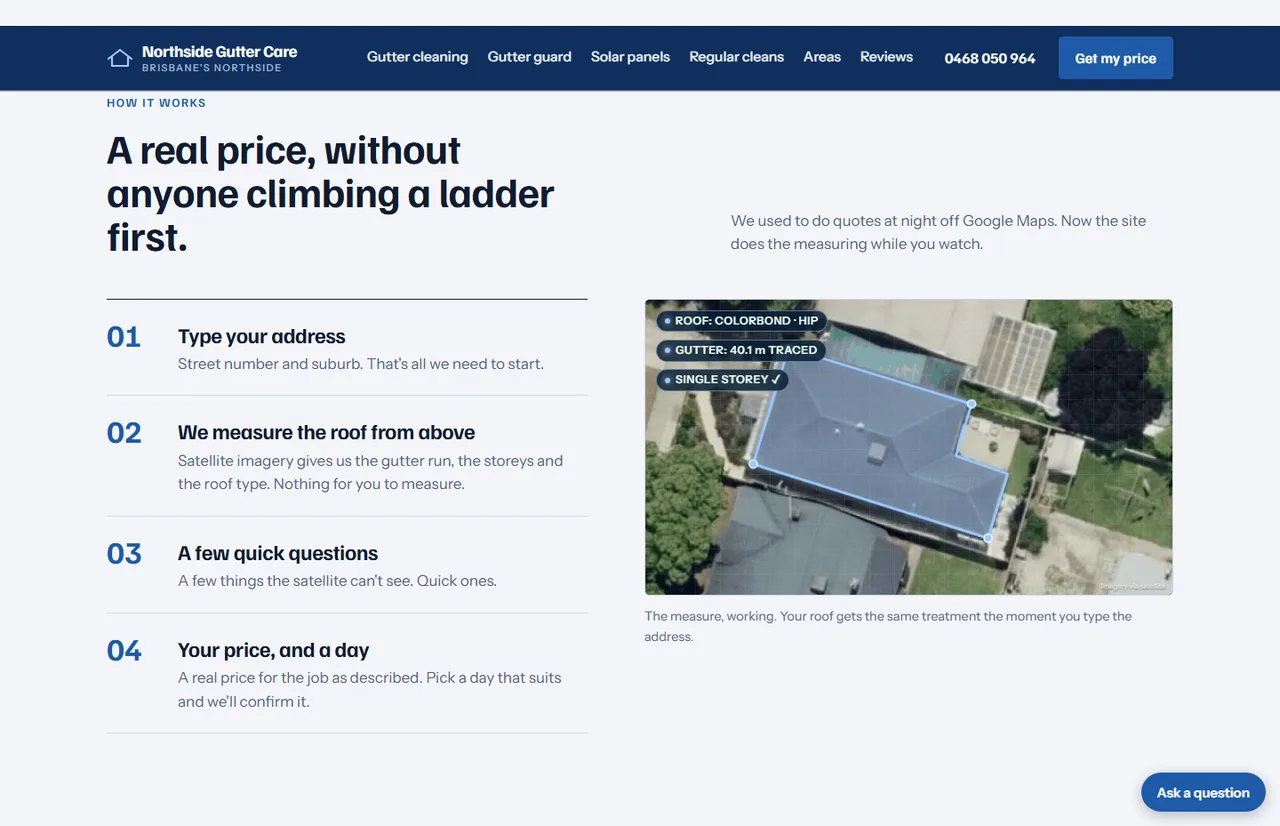Click the step number 03
1280x826 pixels.
[124, 554]
